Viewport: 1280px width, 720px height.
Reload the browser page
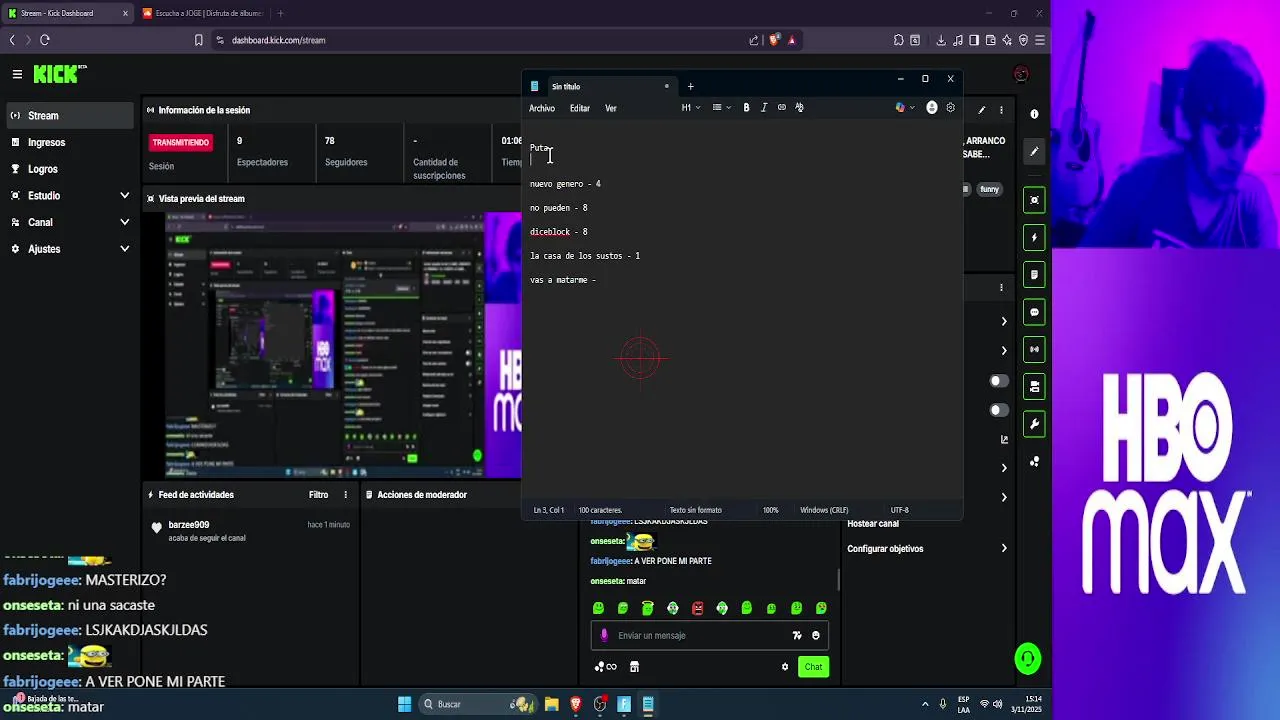tap(45, 40)
